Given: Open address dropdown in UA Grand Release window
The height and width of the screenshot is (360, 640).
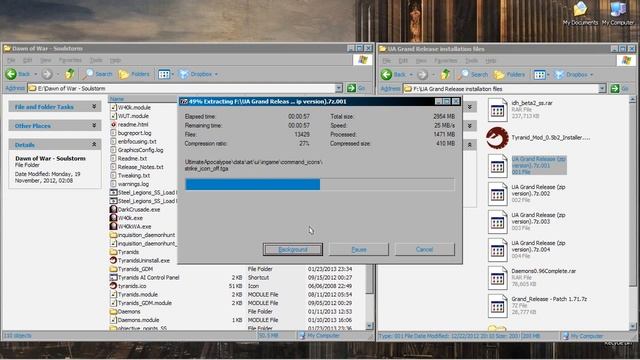Looking at the screenshot, I should pyautogui.click(x=602, y=89).
